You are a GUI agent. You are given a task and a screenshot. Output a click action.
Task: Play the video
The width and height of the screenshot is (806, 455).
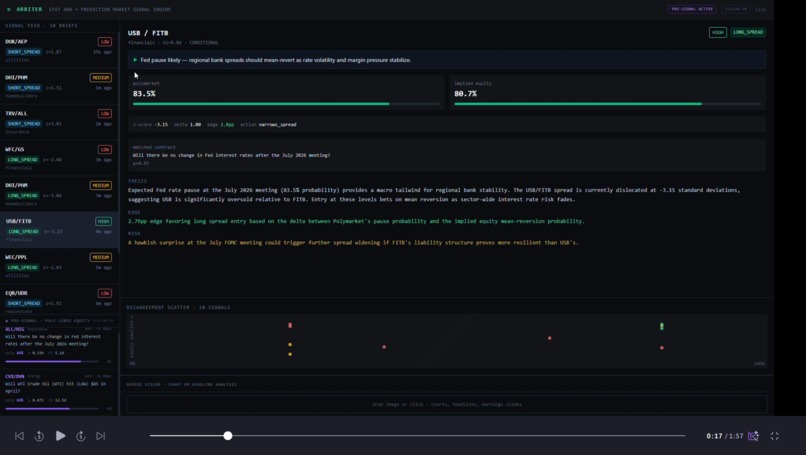[x=60, y=436]
